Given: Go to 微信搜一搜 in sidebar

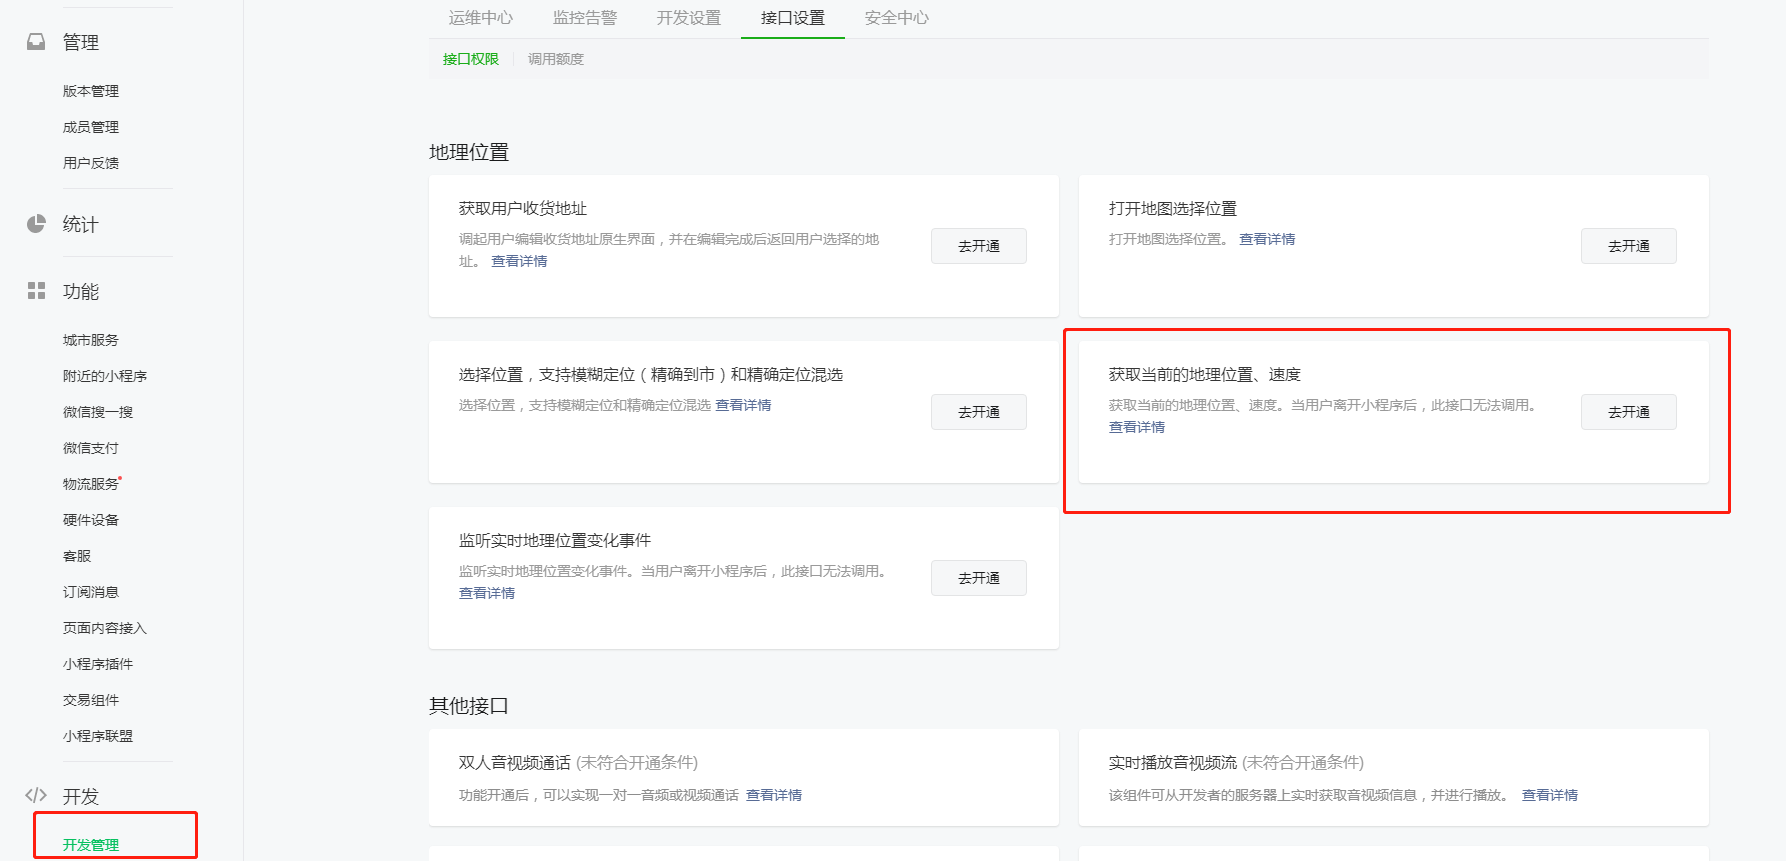Looking at the screenshot, I should pos(98,412).
